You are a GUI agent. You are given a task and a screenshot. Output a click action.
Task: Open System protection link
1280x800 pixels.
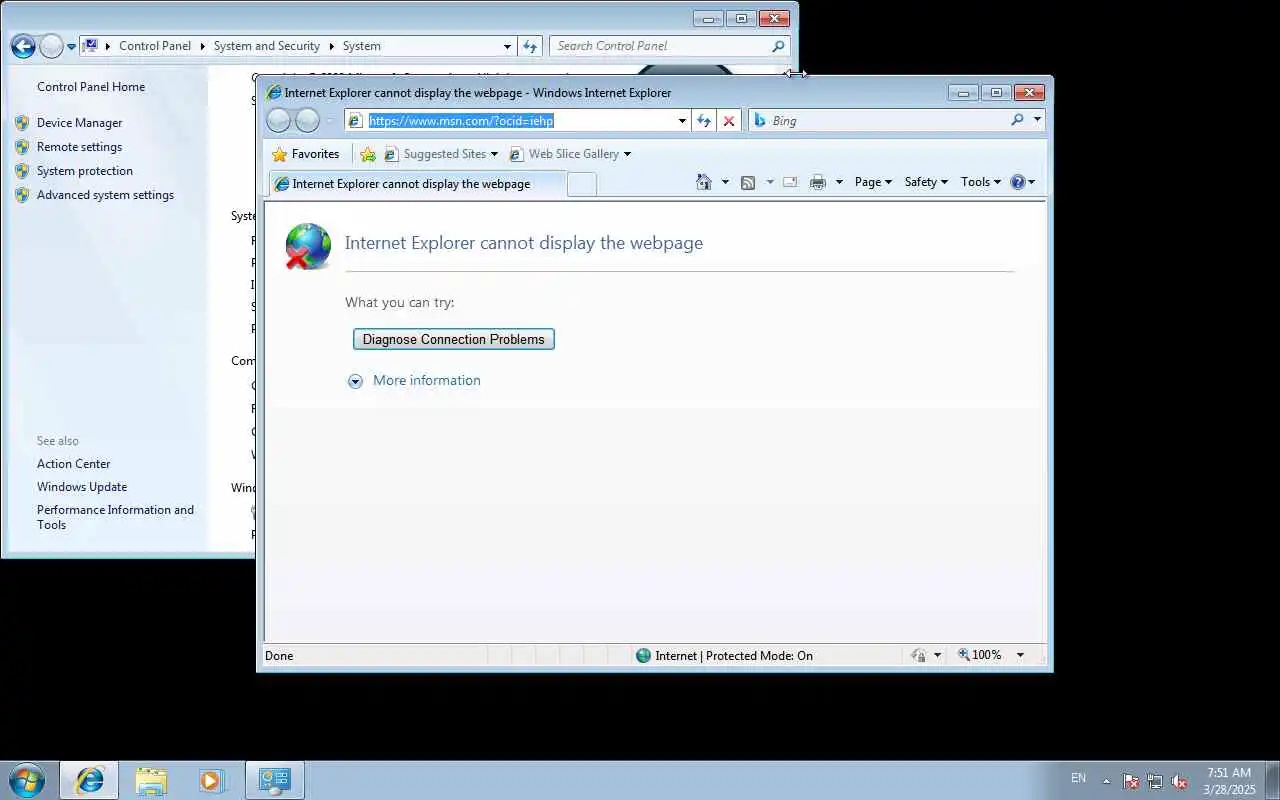(x=85, y=171)
